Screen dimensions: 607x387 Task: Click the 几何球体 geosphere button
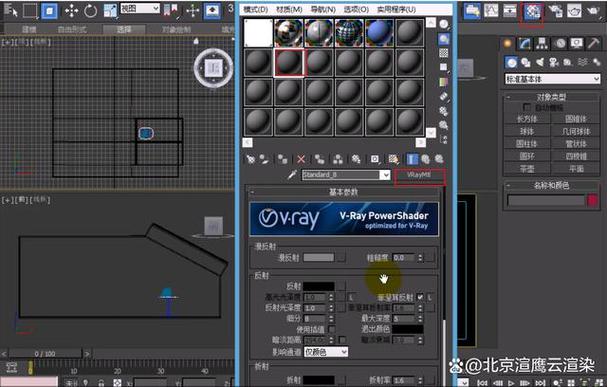[576, 131]
